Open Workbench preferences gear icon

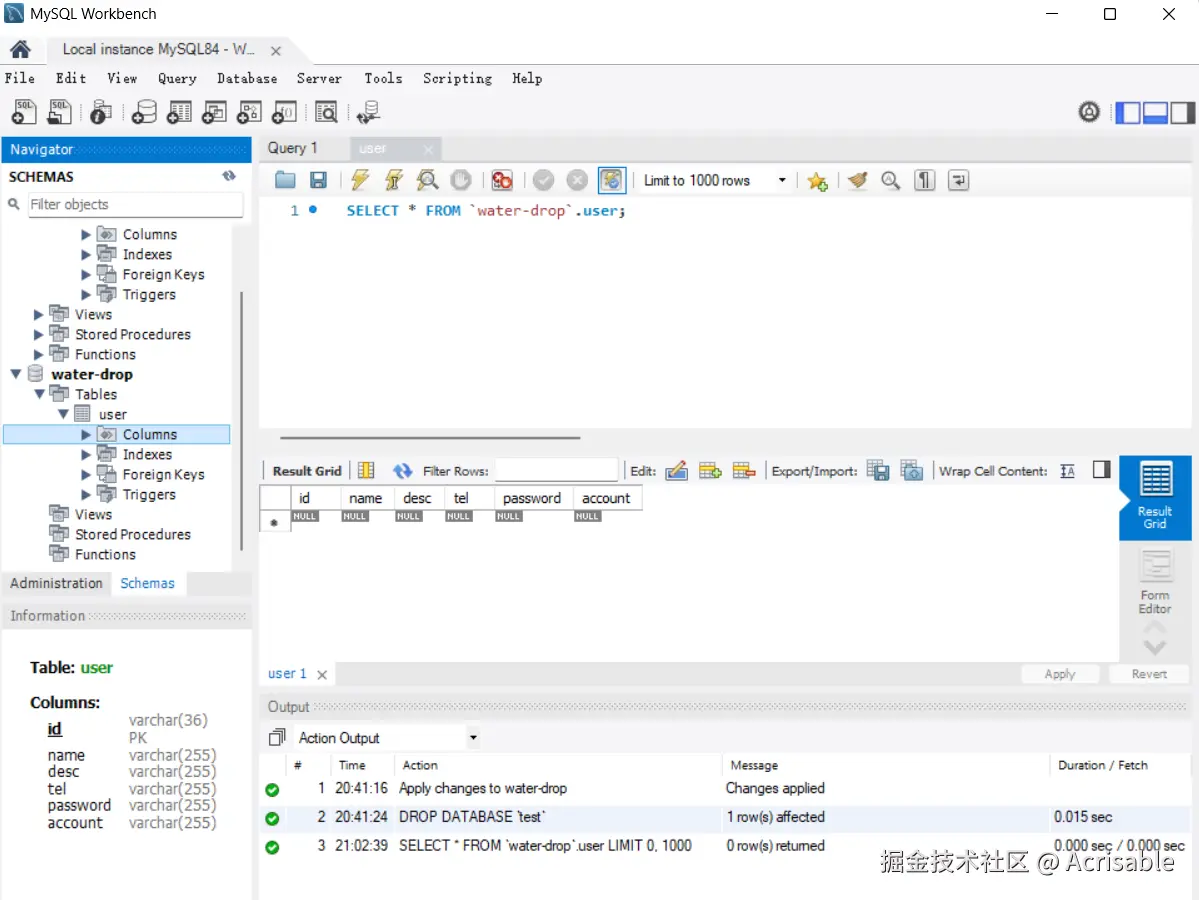tap(1089, 112)
